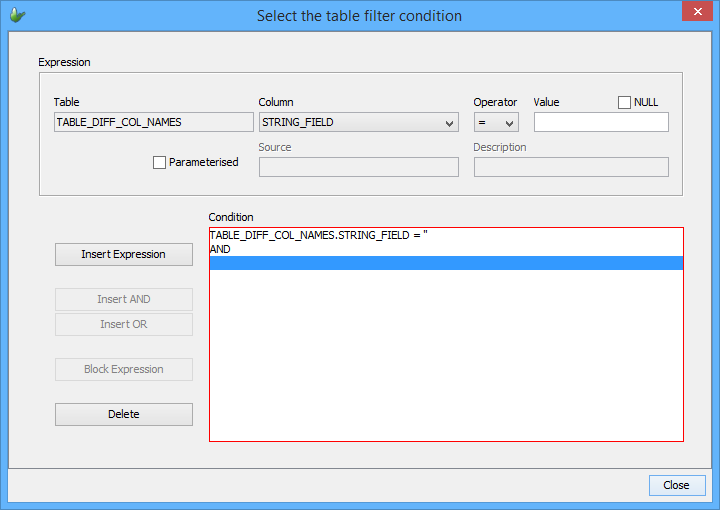720x510 pixels.
Task: Click the Insert AND button
Action: click(x=124, y=299)
